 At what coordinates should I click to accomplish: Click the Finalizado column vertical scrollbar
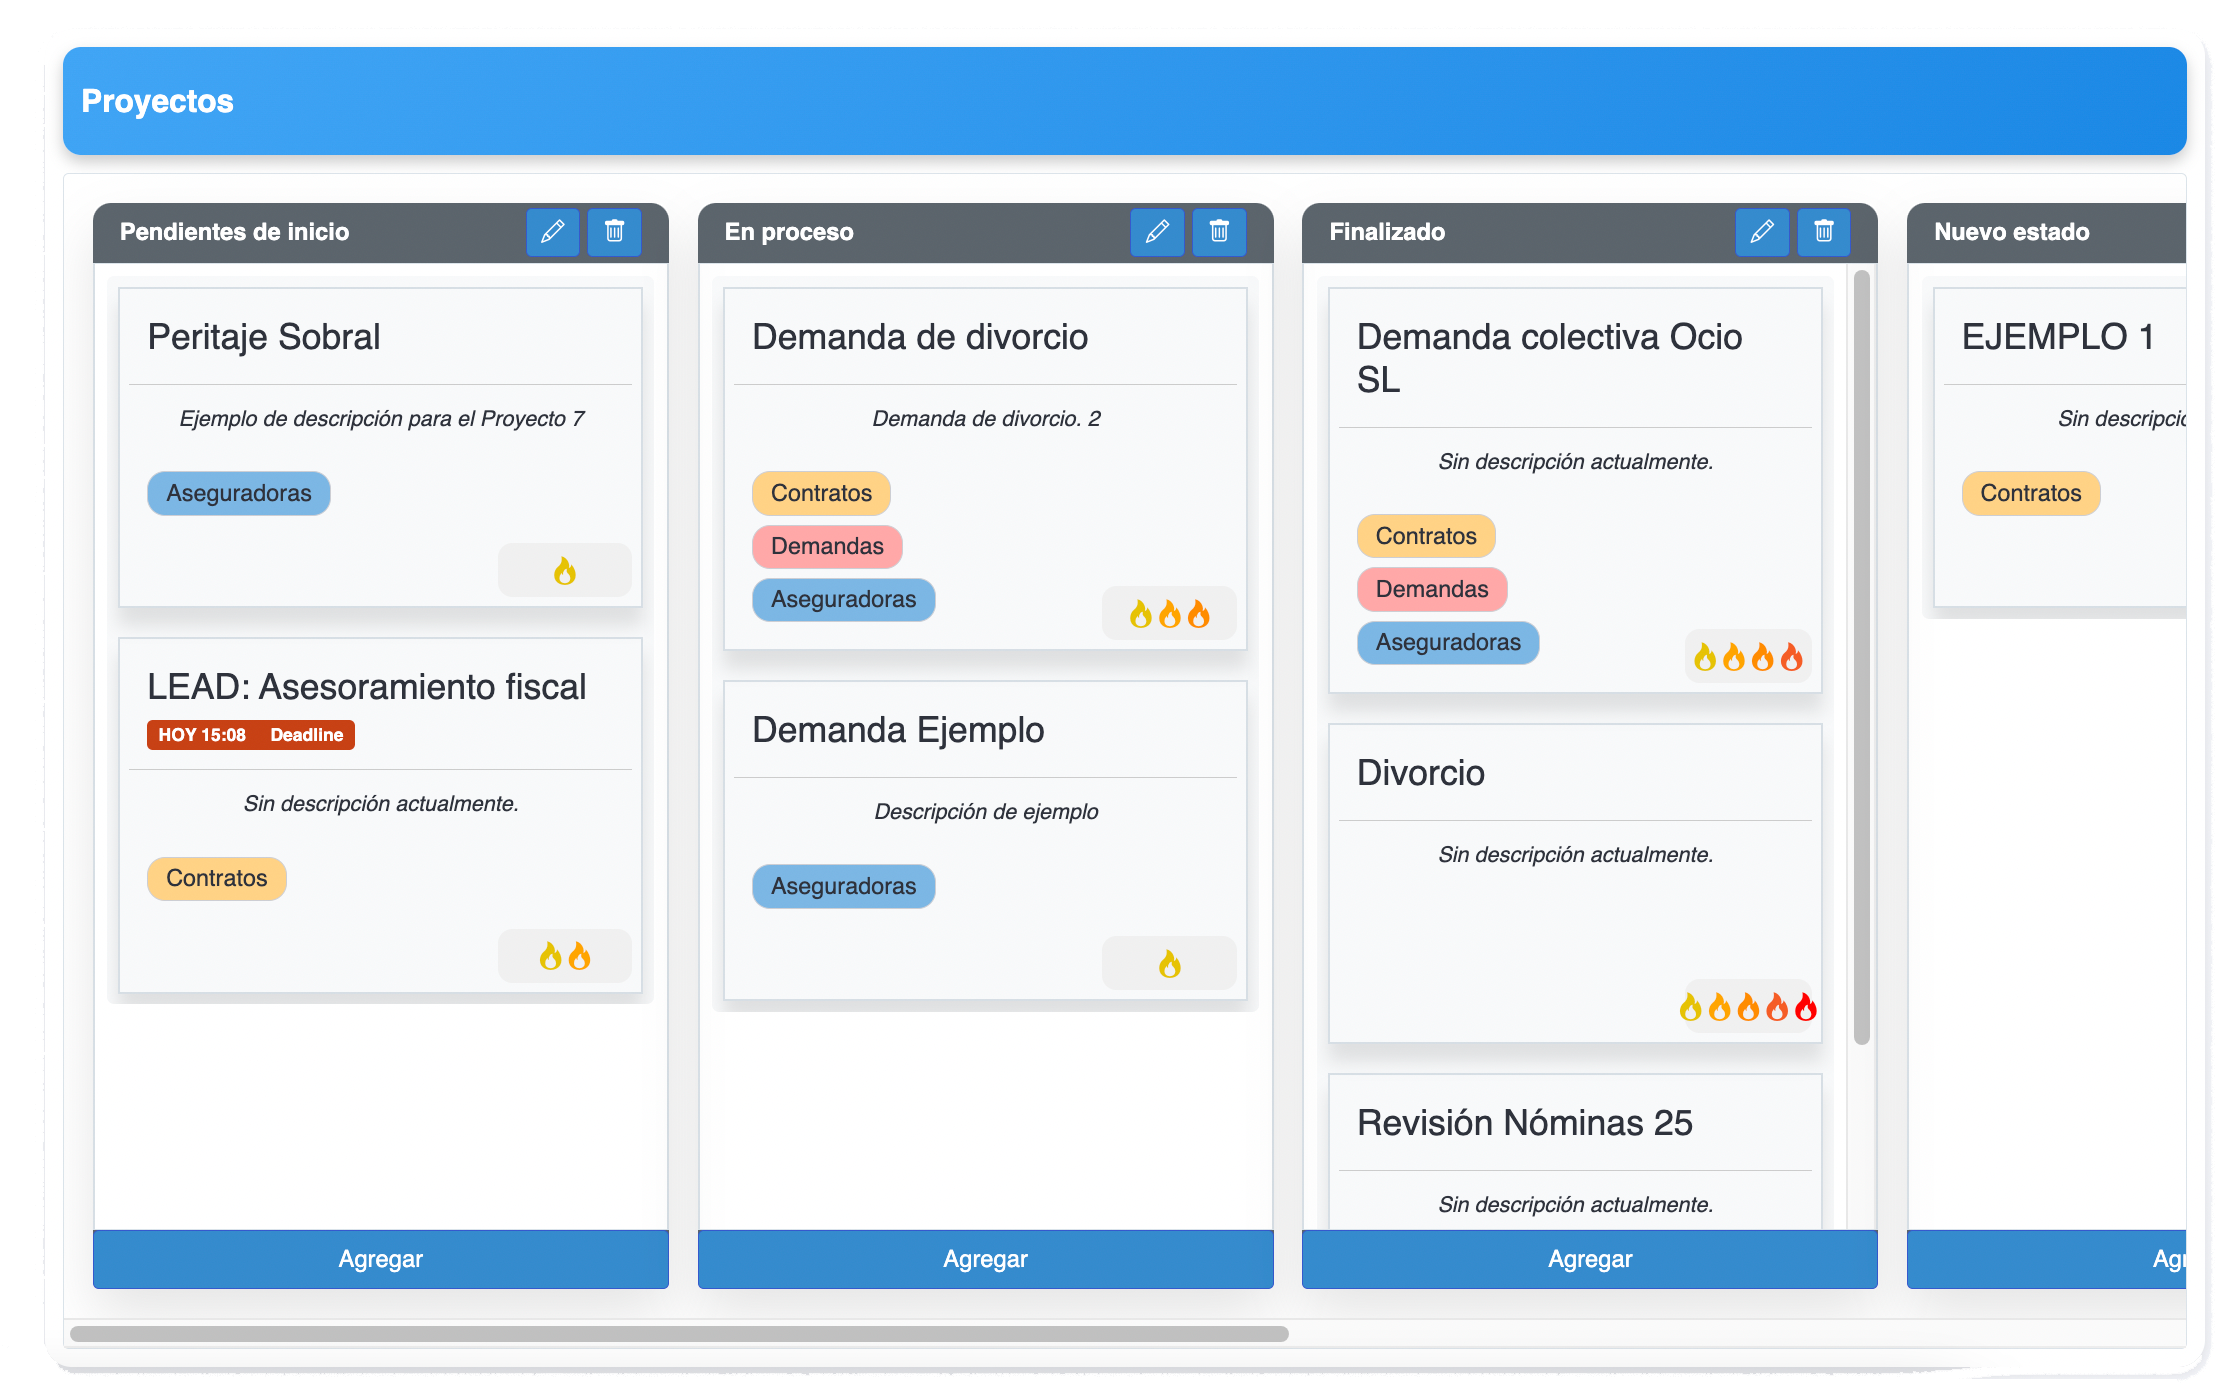[x=1861, y=657]
